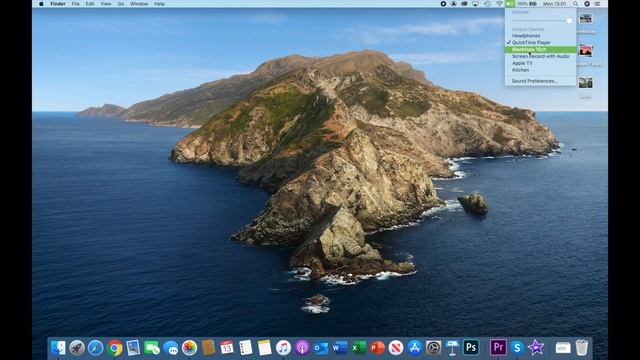640x360 pixels.
Task: Open the folder stack next to Trash
Action: [563, 348]
